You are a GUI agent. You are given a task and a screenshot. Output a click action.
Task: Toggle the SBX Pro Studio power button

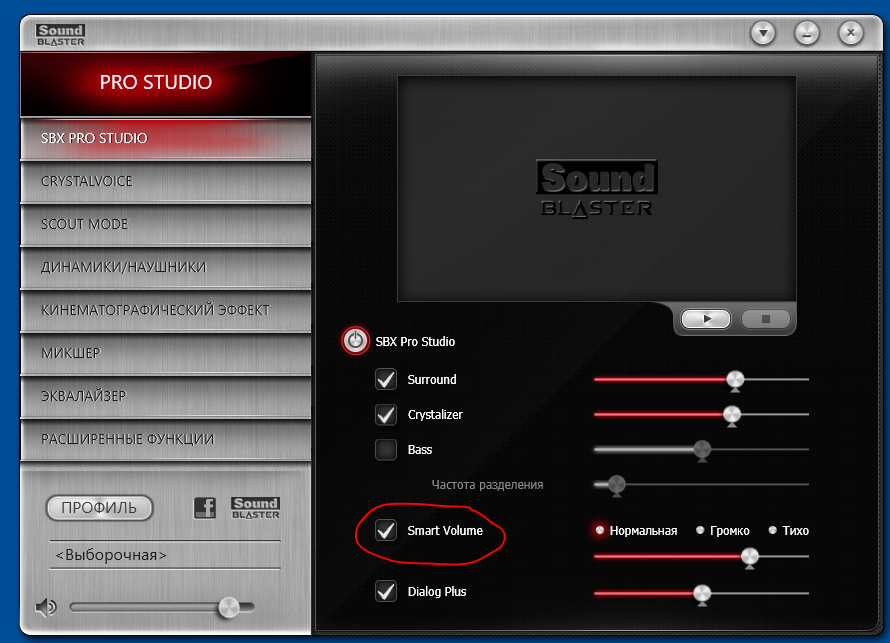[355, 341]
